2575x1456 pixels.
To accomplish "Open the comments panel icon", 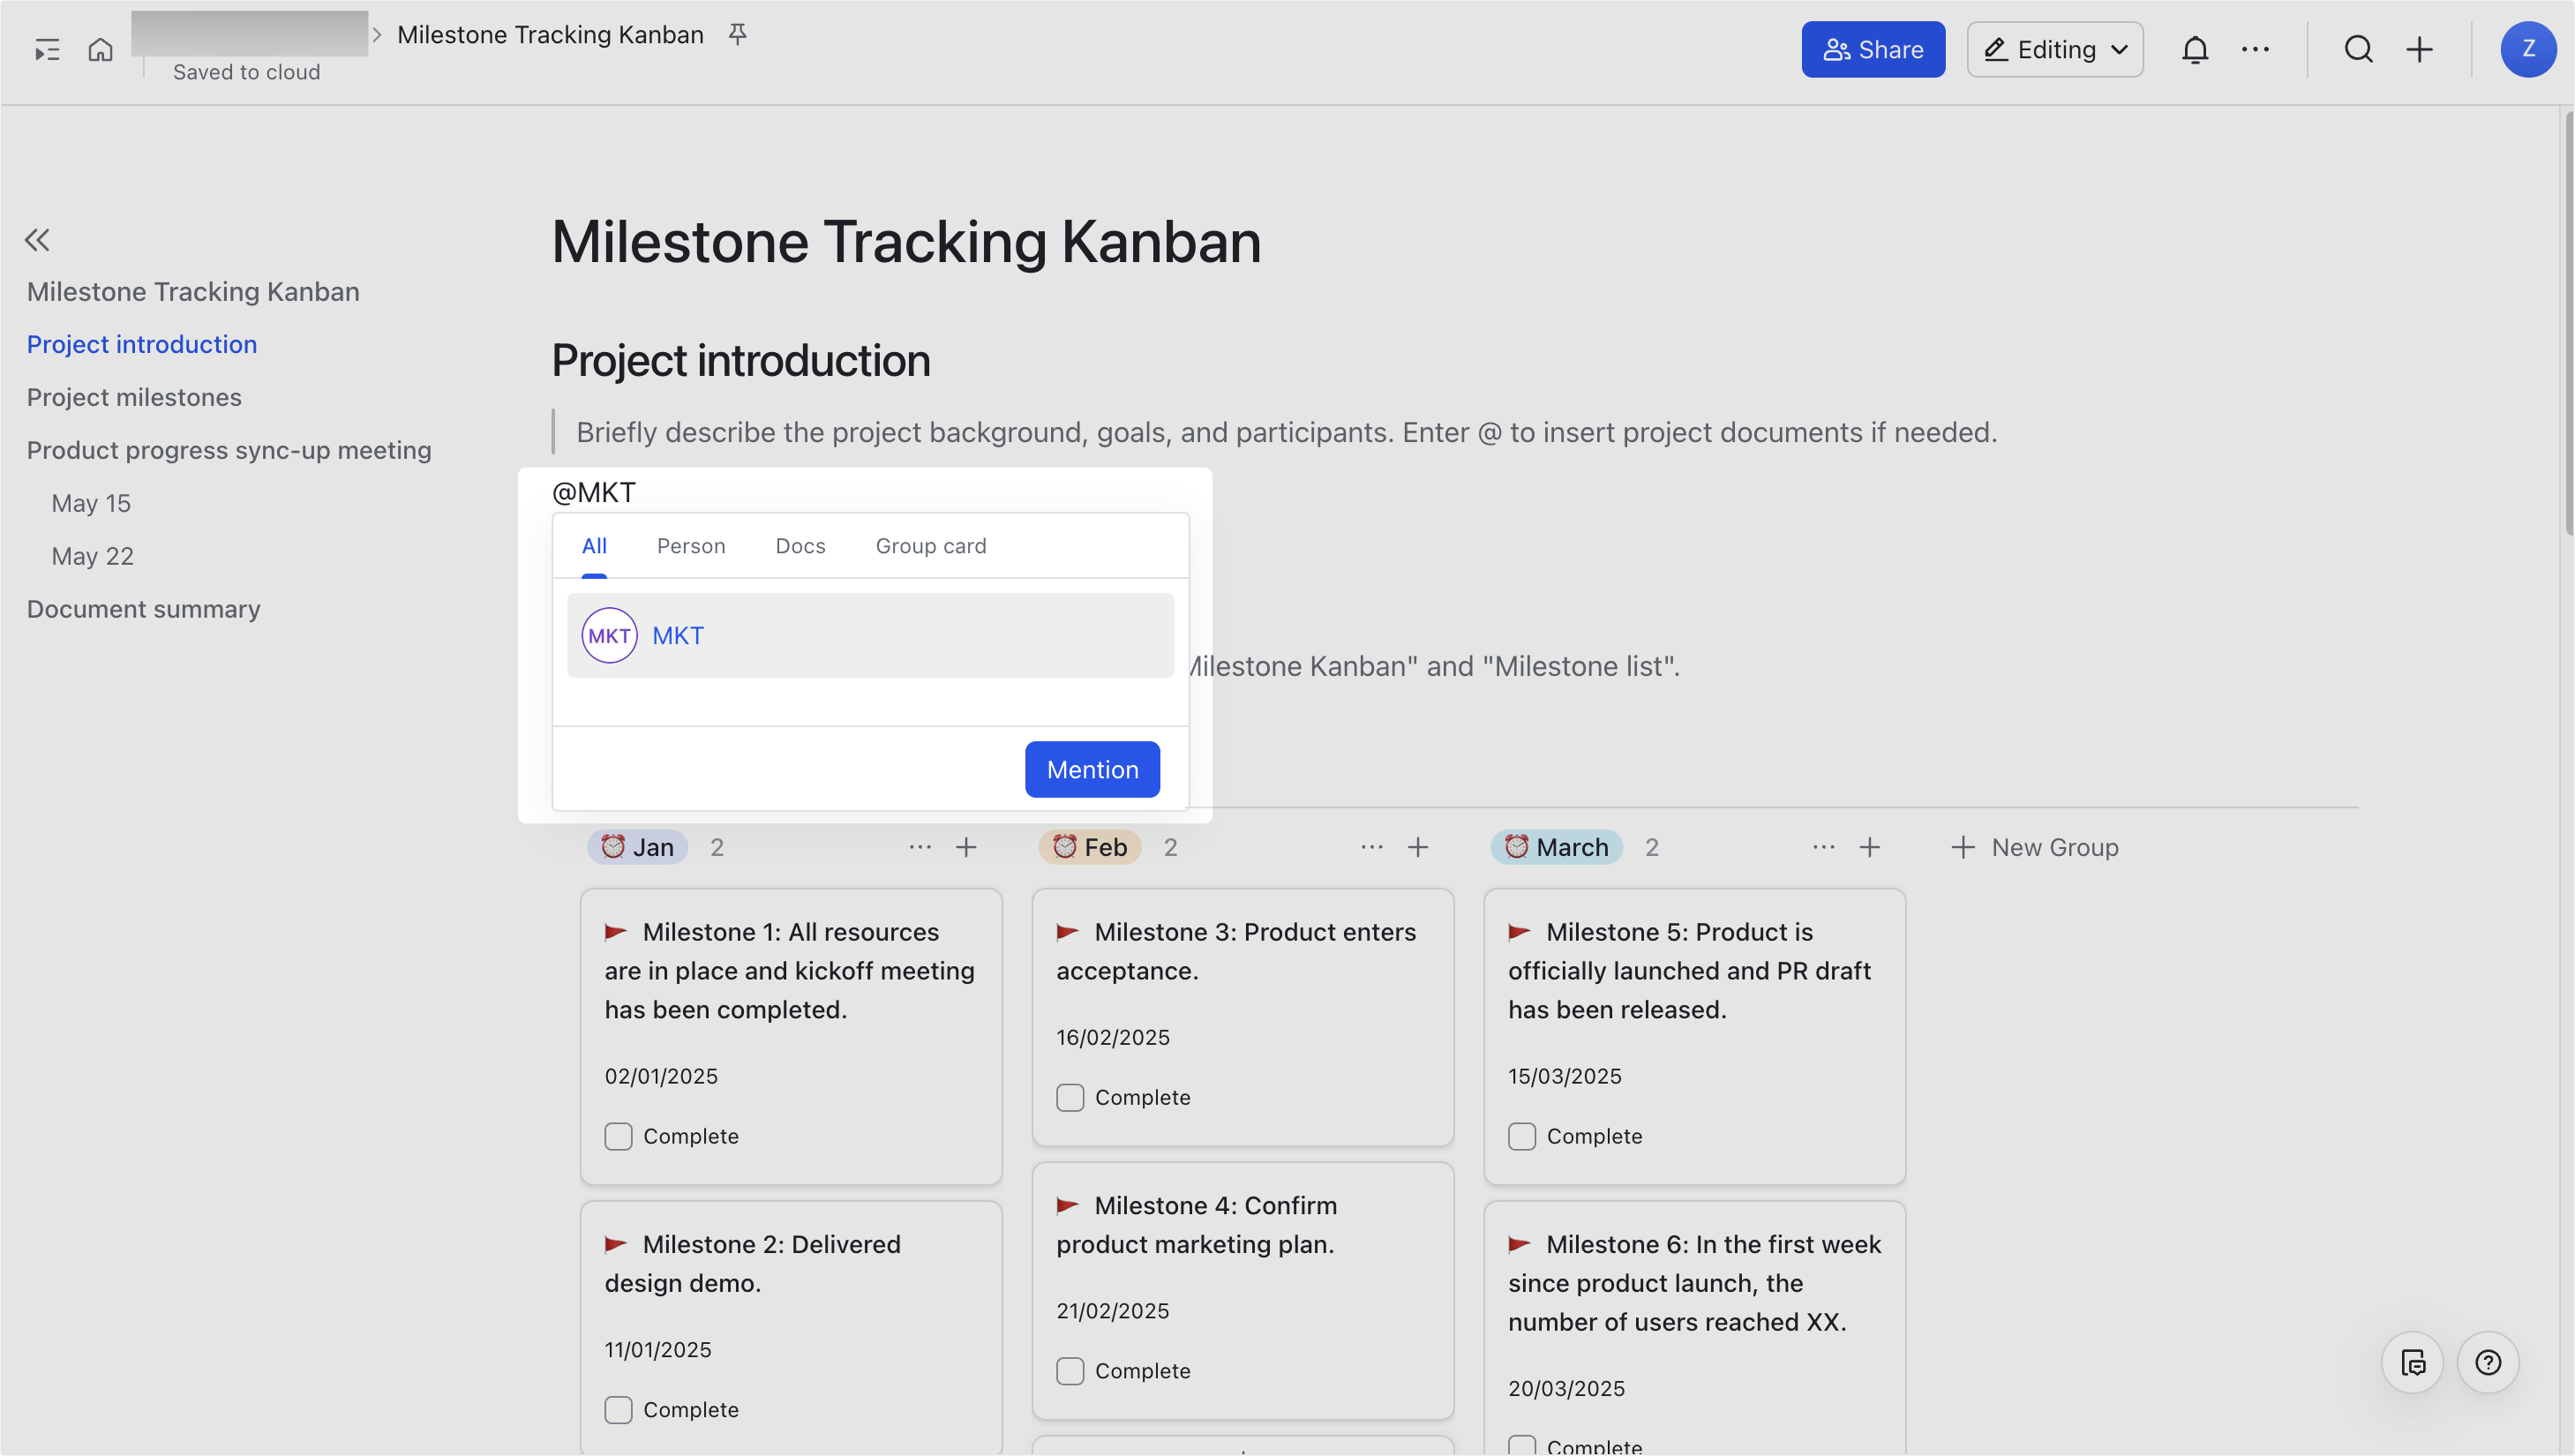I will (2412, 1362).
